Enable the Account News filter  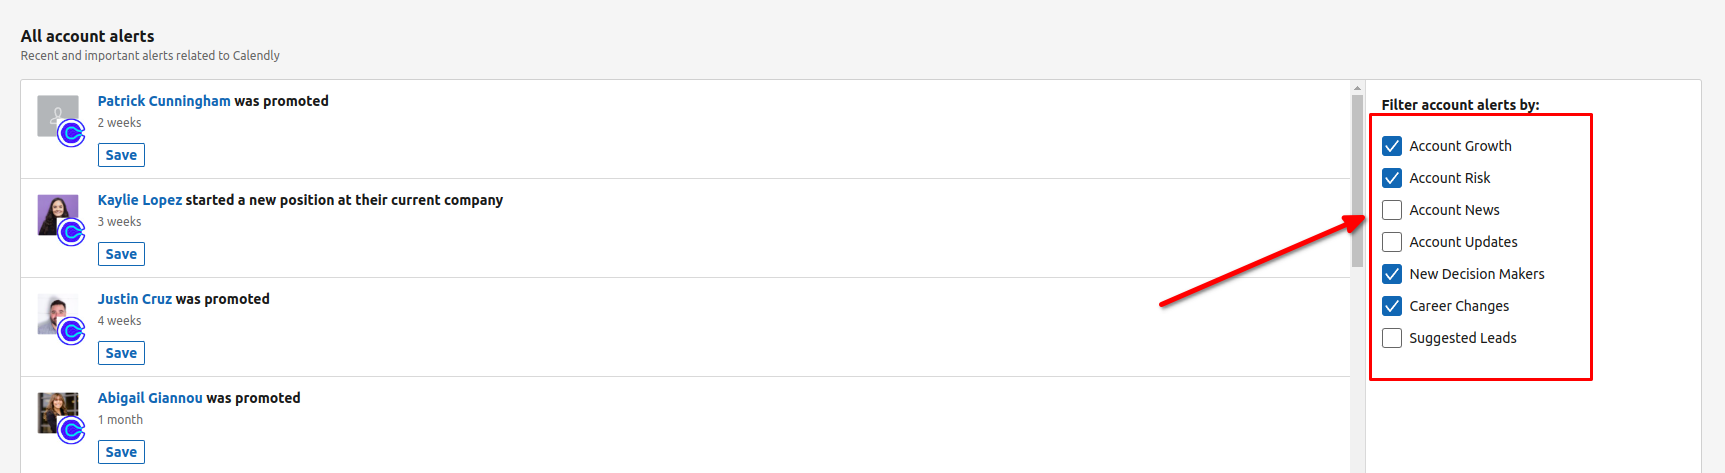1392,210
